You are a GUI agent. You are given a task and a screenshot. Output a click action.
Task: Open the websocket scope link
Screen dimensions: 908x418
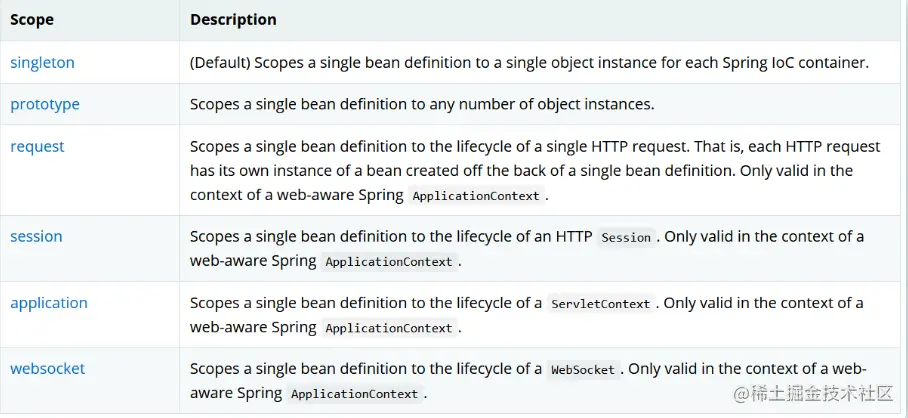(48, 369)
